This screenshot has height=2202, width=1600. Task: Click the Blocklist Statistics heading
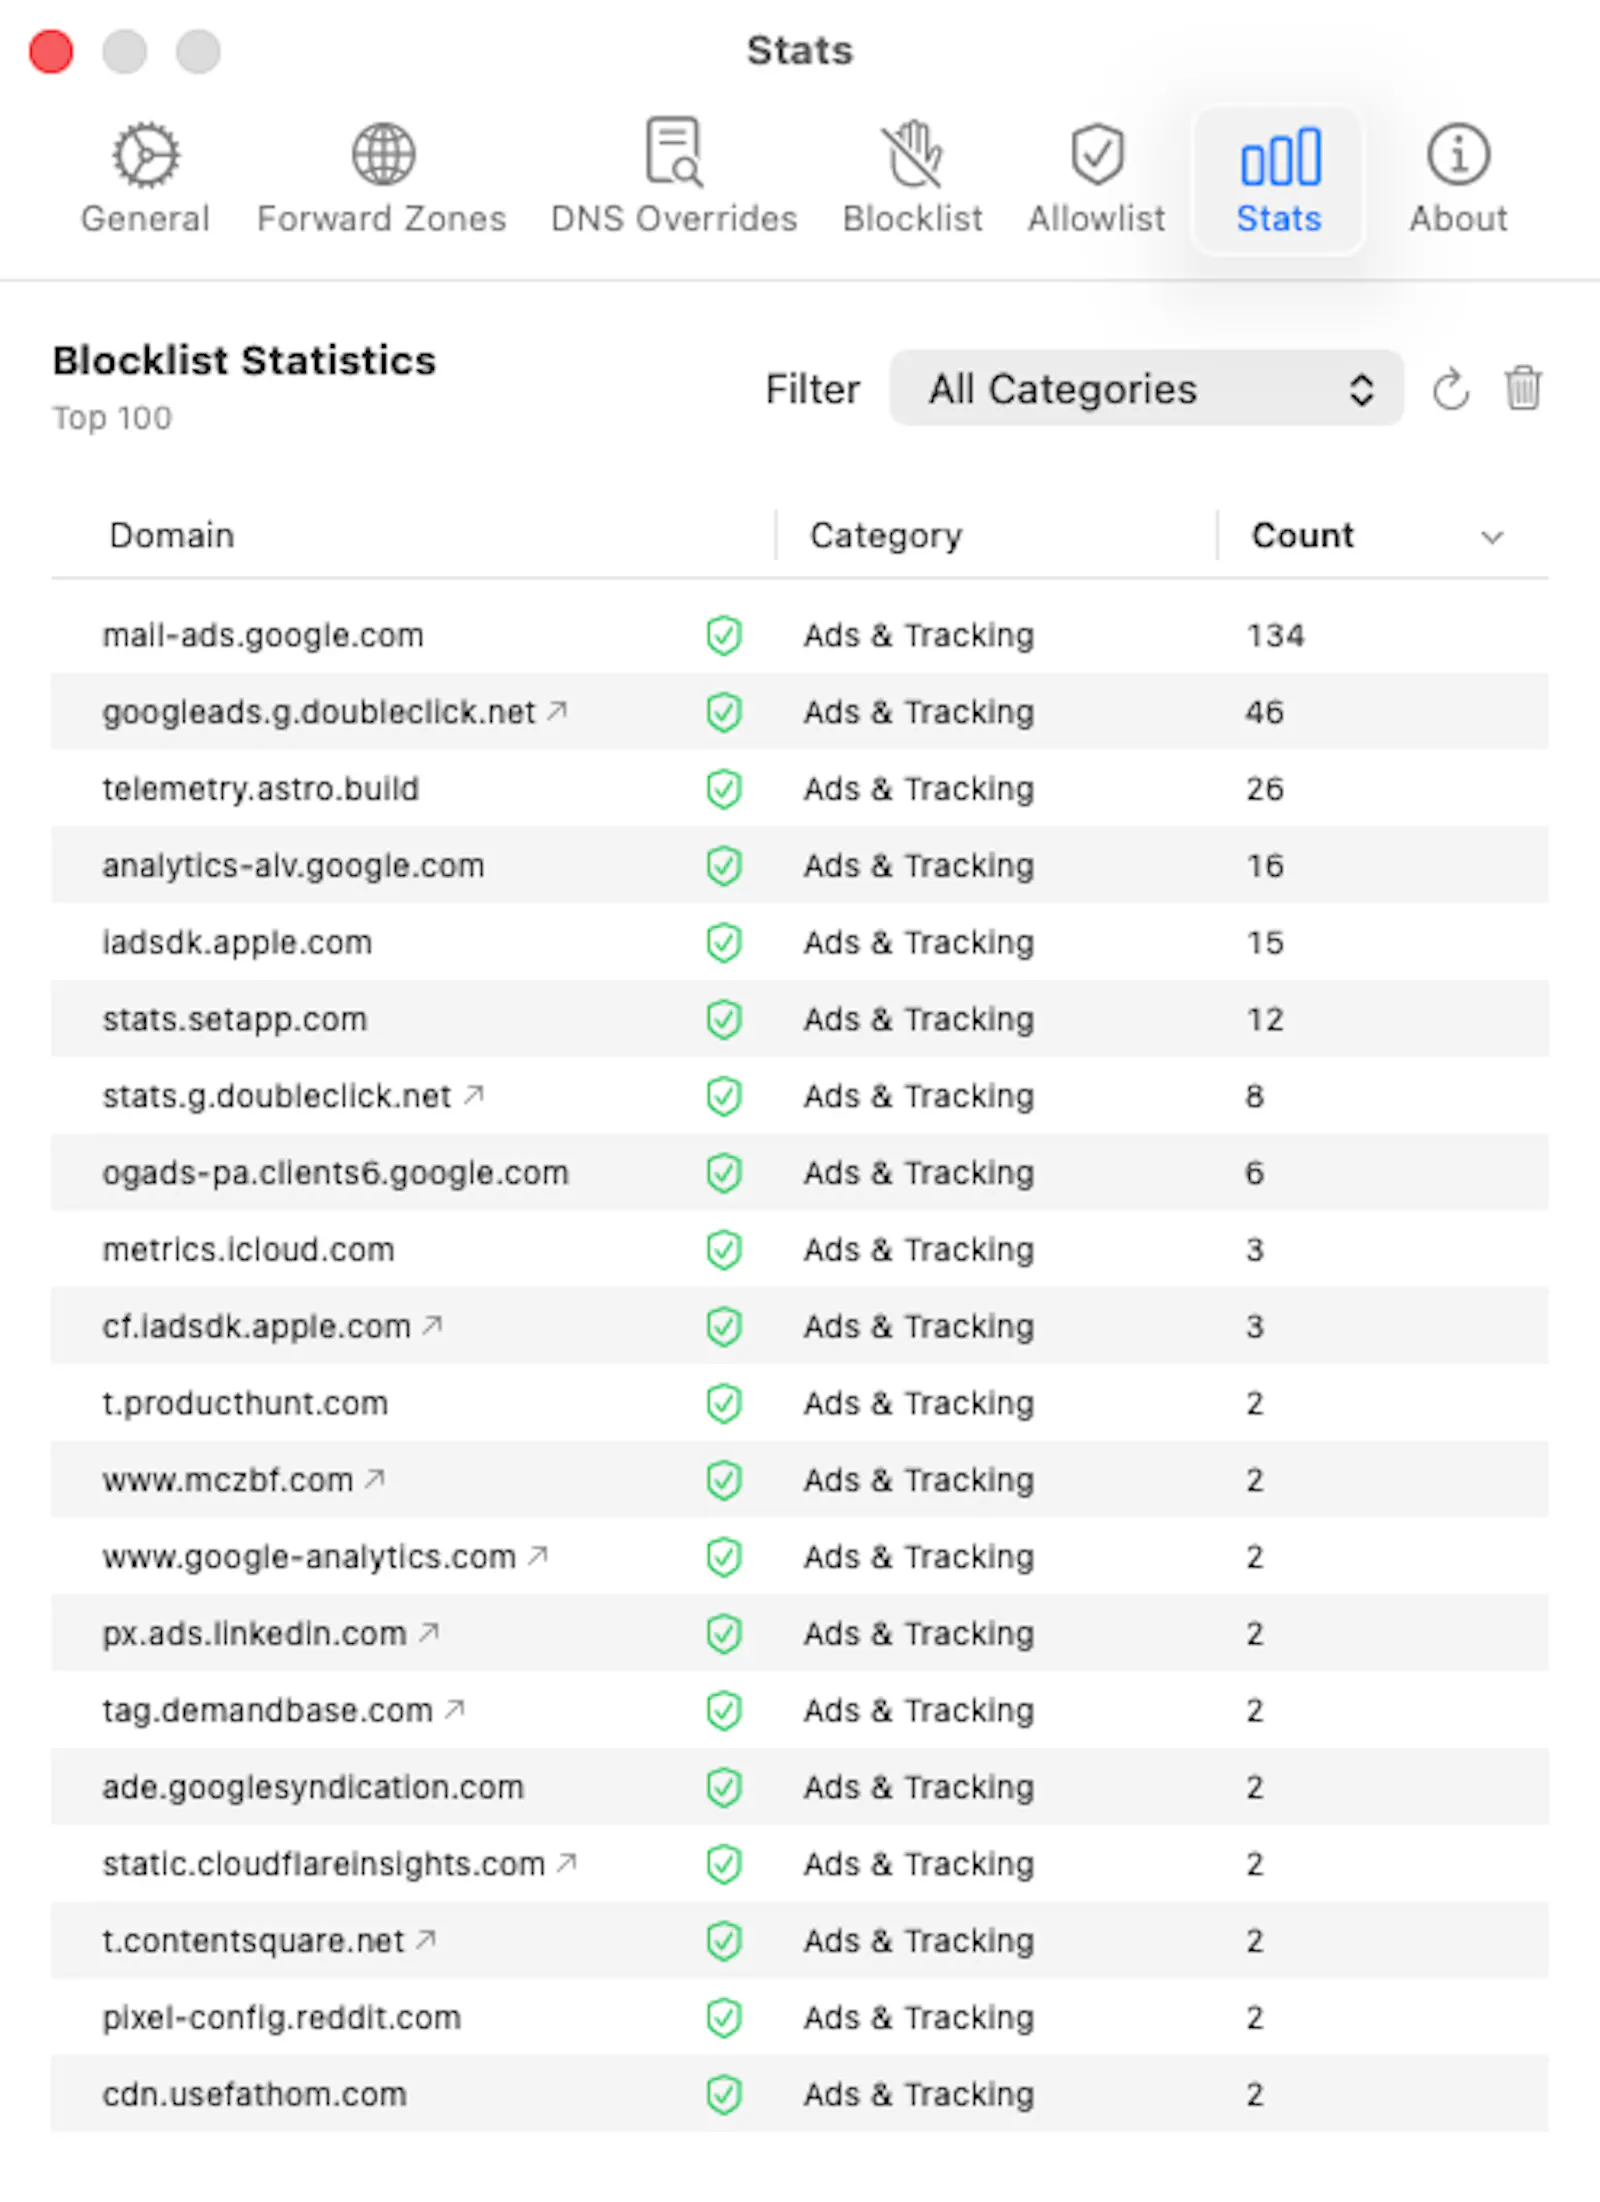[x=244, y=361]
